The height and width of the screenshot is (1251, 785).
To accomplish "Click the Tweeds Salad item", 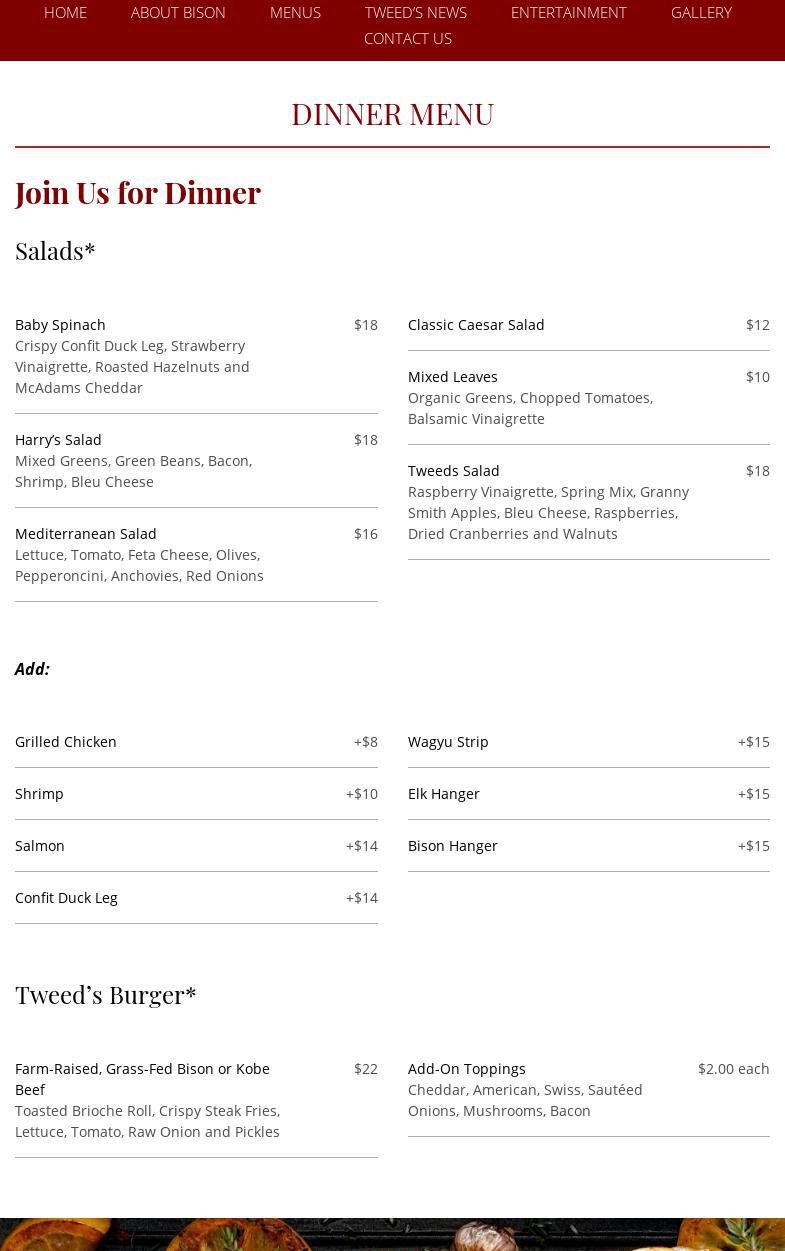I will [453, 471].
